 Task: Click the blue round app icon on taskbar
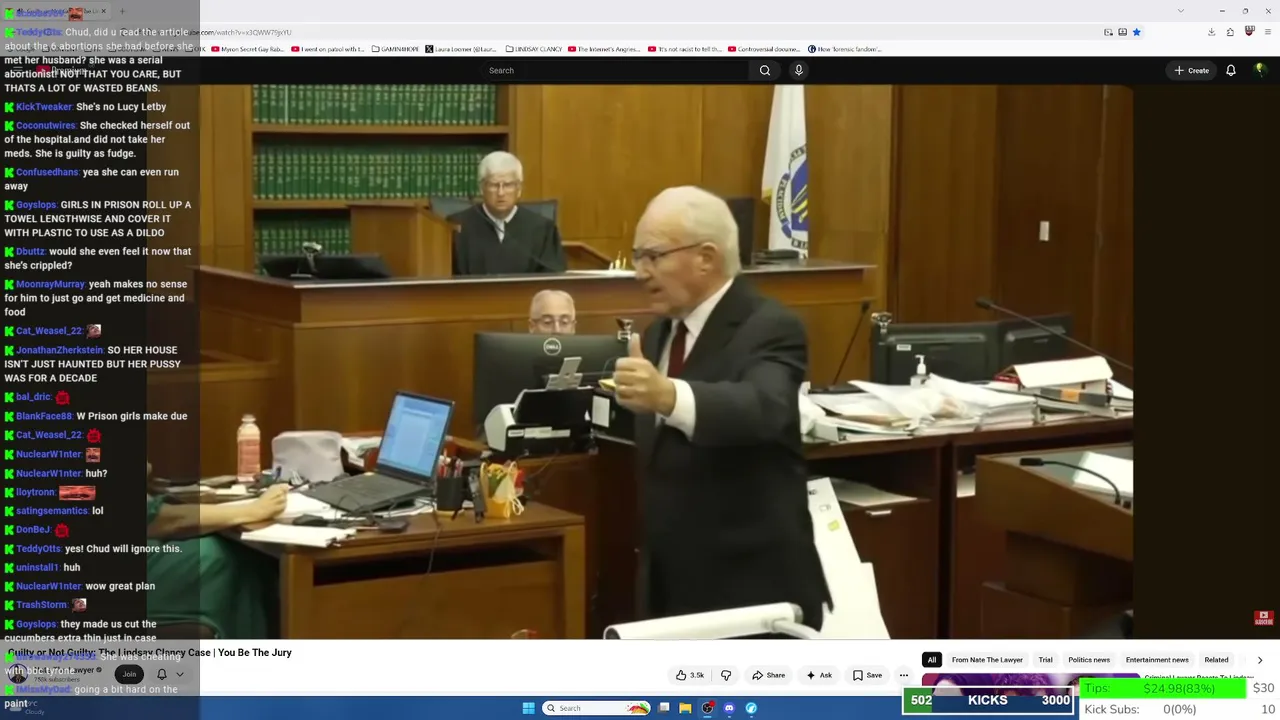(751, 708)
